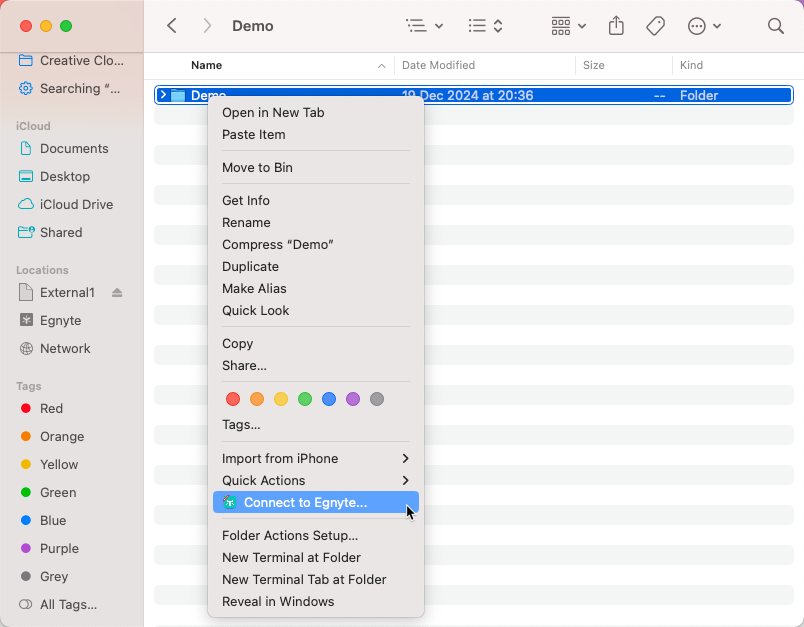Viewport: 804px width, 627px height.
Task: Open the Shared folder in sidebar
Action: (71, 232)
